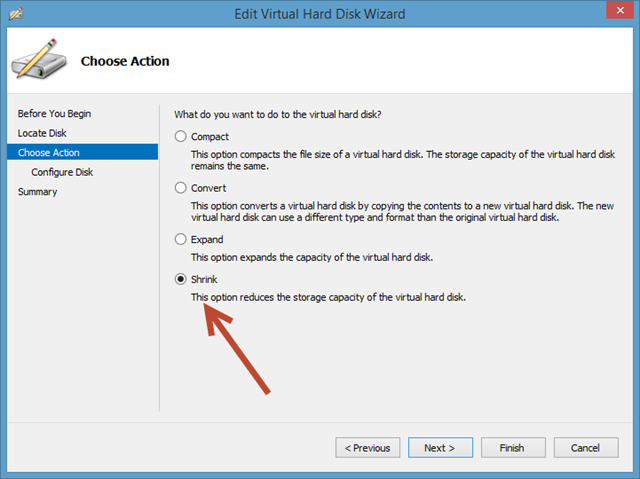Click the Previous button
The height and width of the screenshot is (479, 640).
368,447
